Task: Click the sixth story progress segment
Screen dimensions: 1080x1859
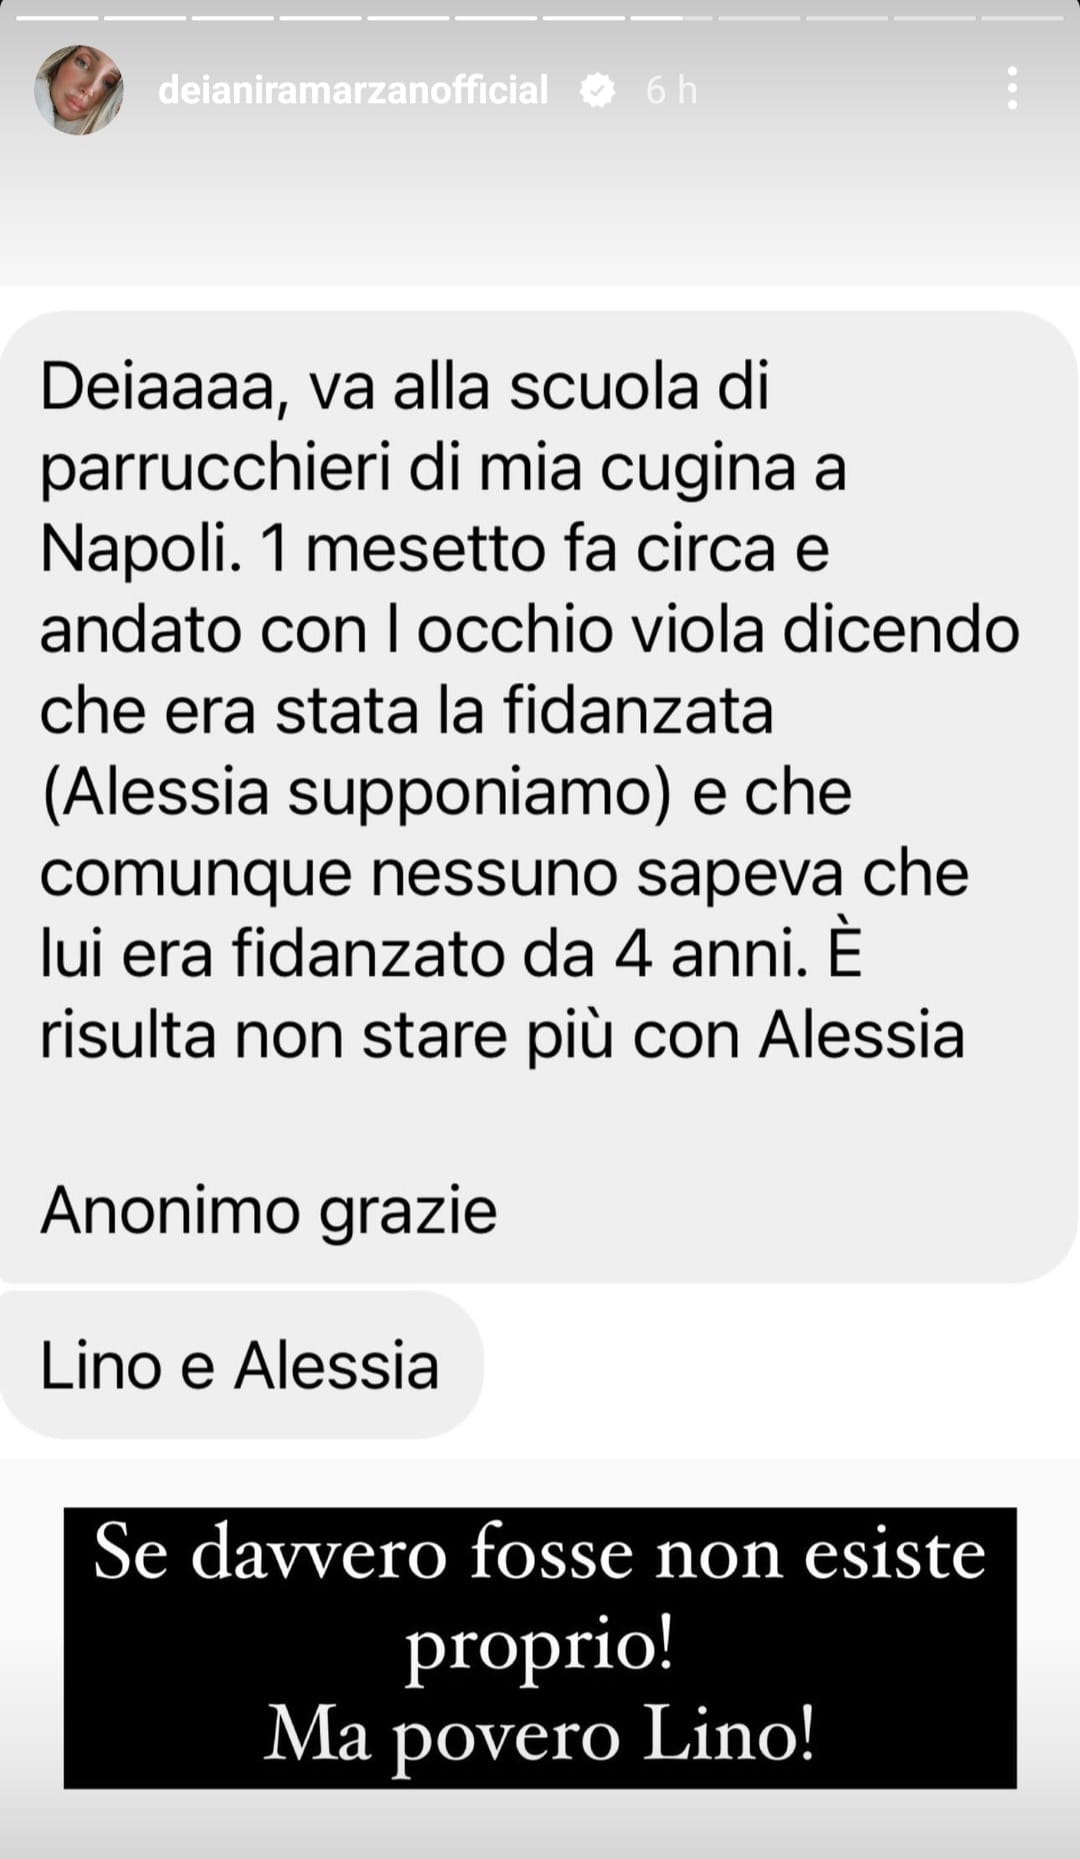Action: [x=497, y=18]
